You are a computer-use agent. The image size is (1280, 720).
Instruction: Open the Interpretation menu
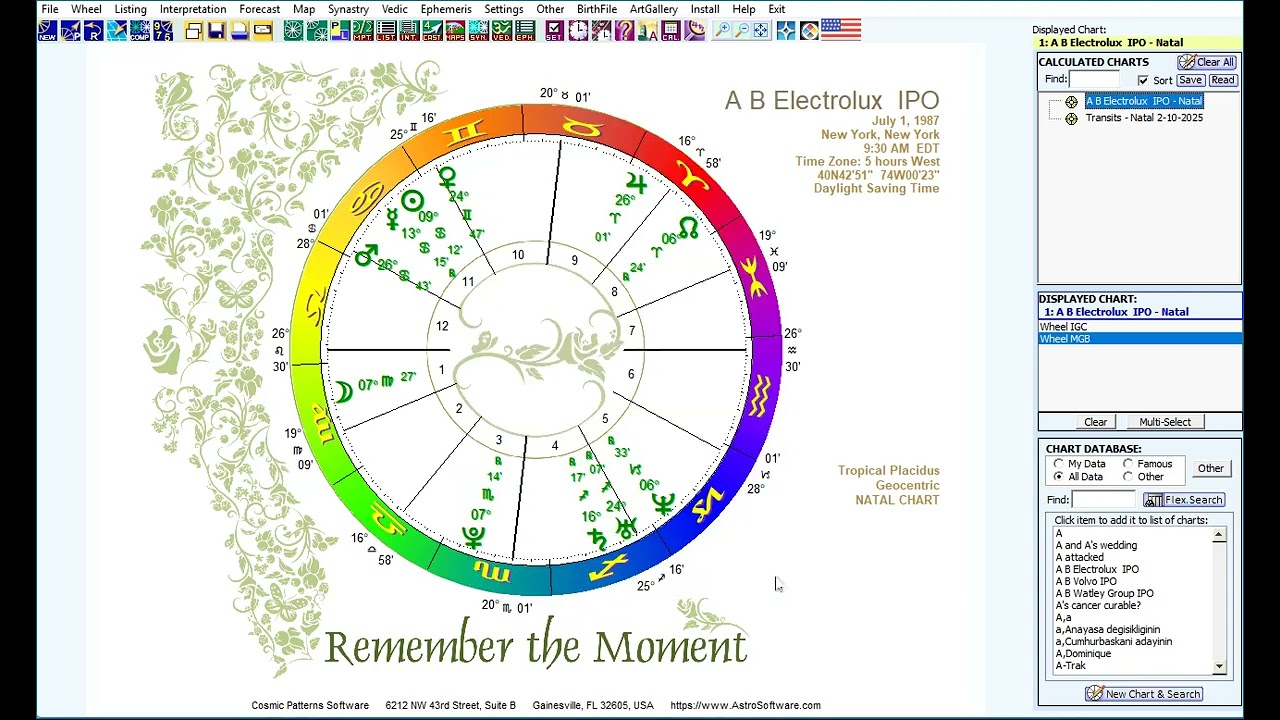click(x=193, y=9)
